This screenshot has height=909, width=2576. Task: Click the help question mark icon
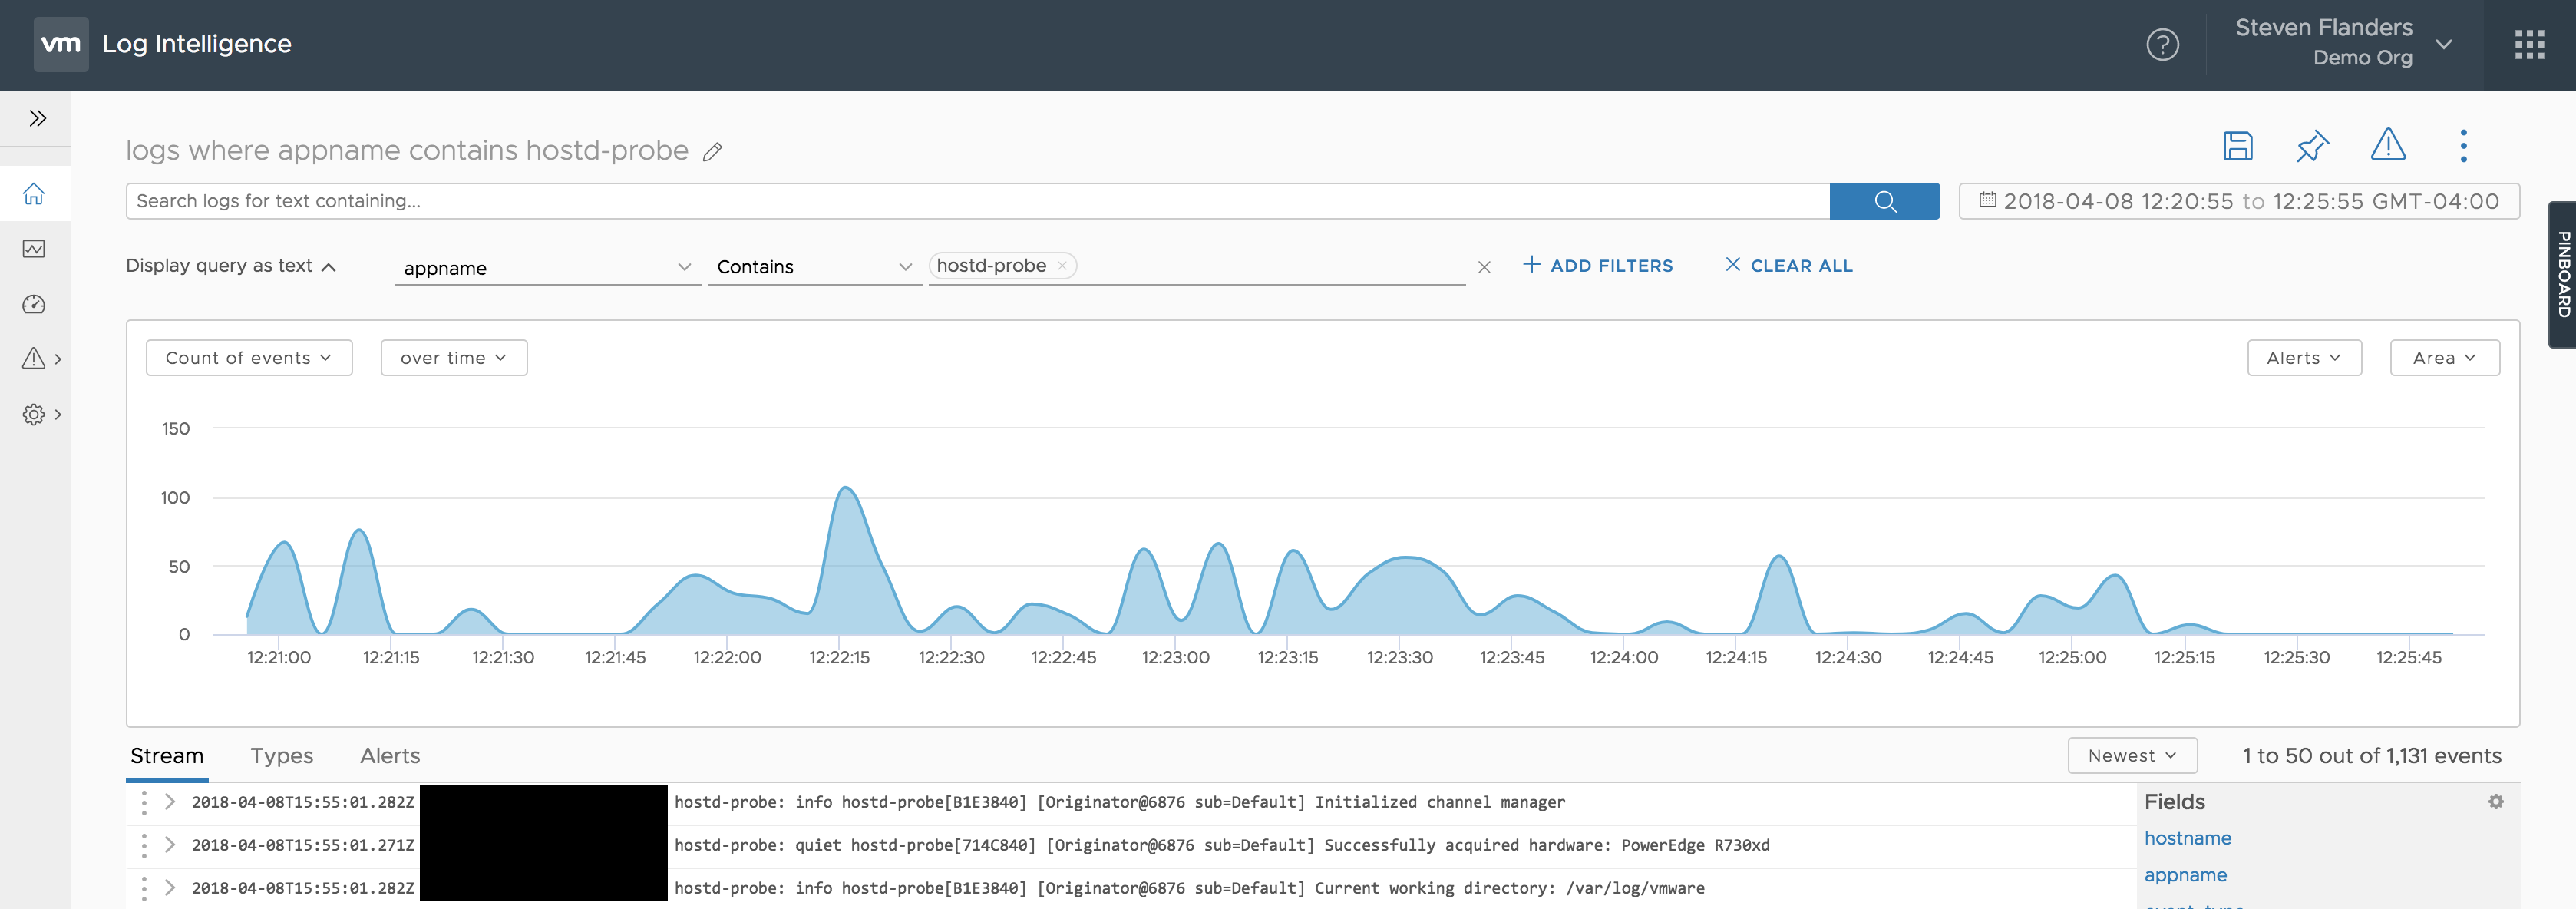tap(2162, 44)
